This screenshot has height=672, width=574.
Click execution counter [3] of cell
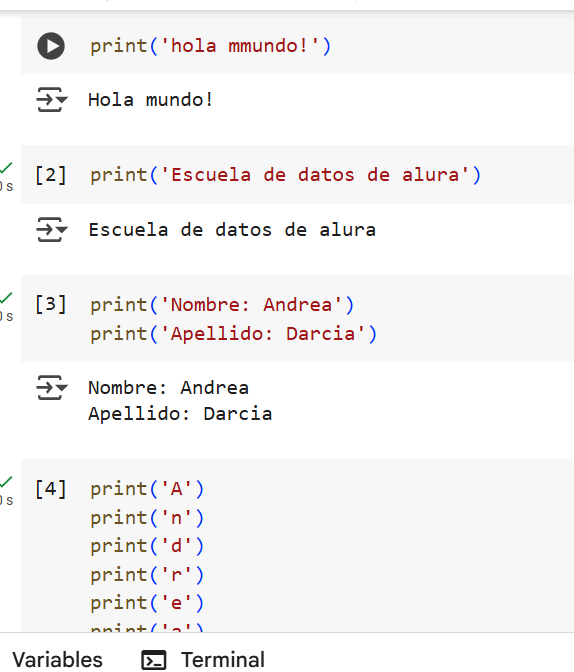pos(51,304)
